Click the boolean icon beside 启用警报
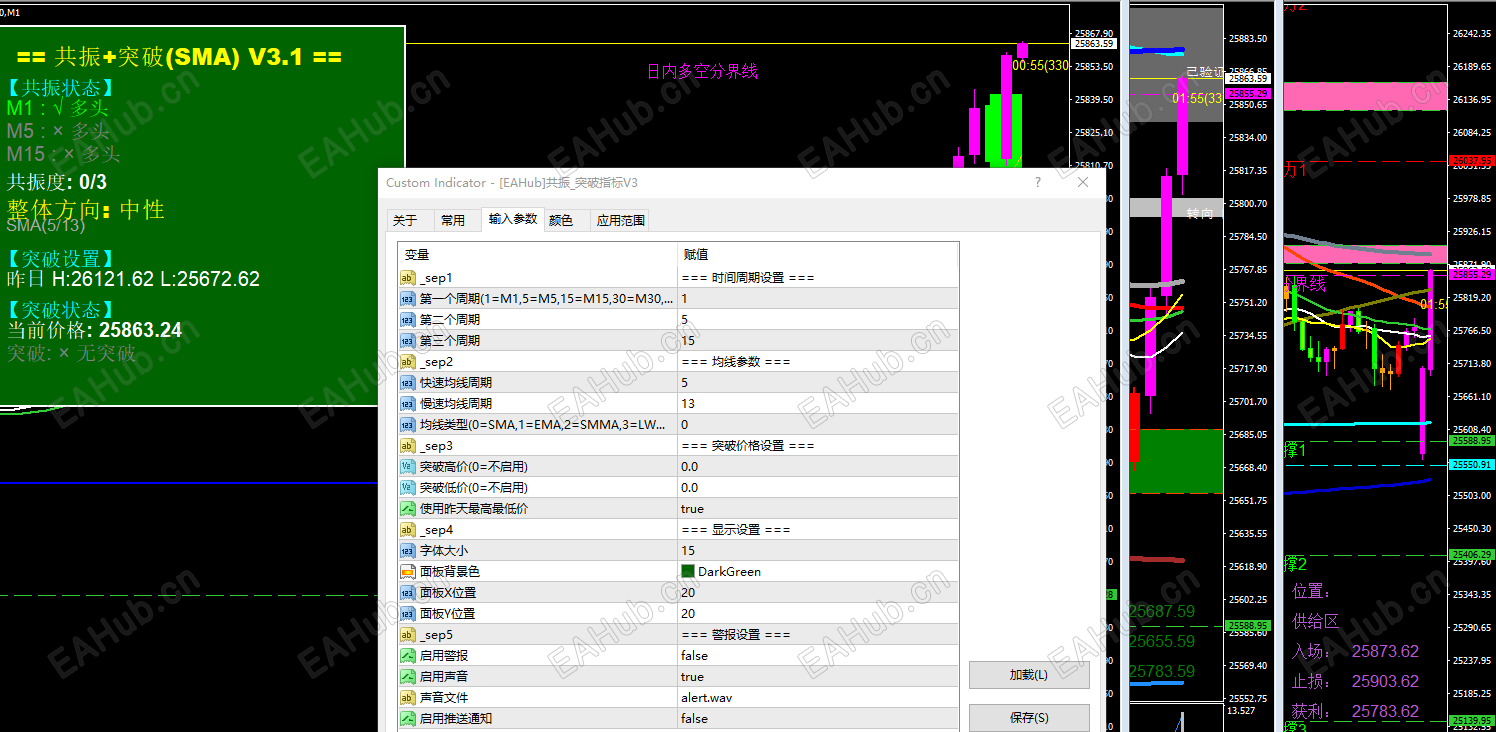Screen dimensions: 1496x732 pos(406,655)
